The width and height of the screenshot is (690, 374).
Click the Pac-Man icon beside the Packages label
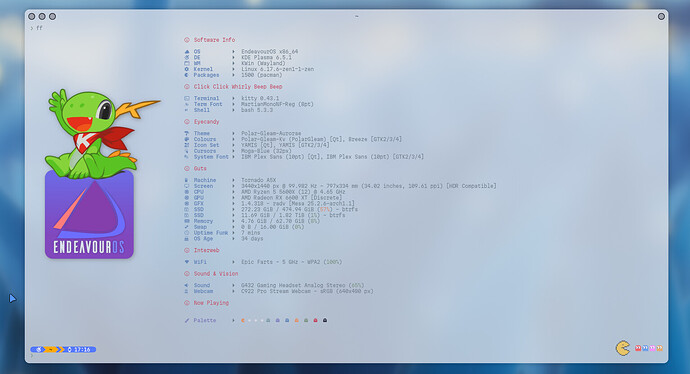[x=187, y=75]
